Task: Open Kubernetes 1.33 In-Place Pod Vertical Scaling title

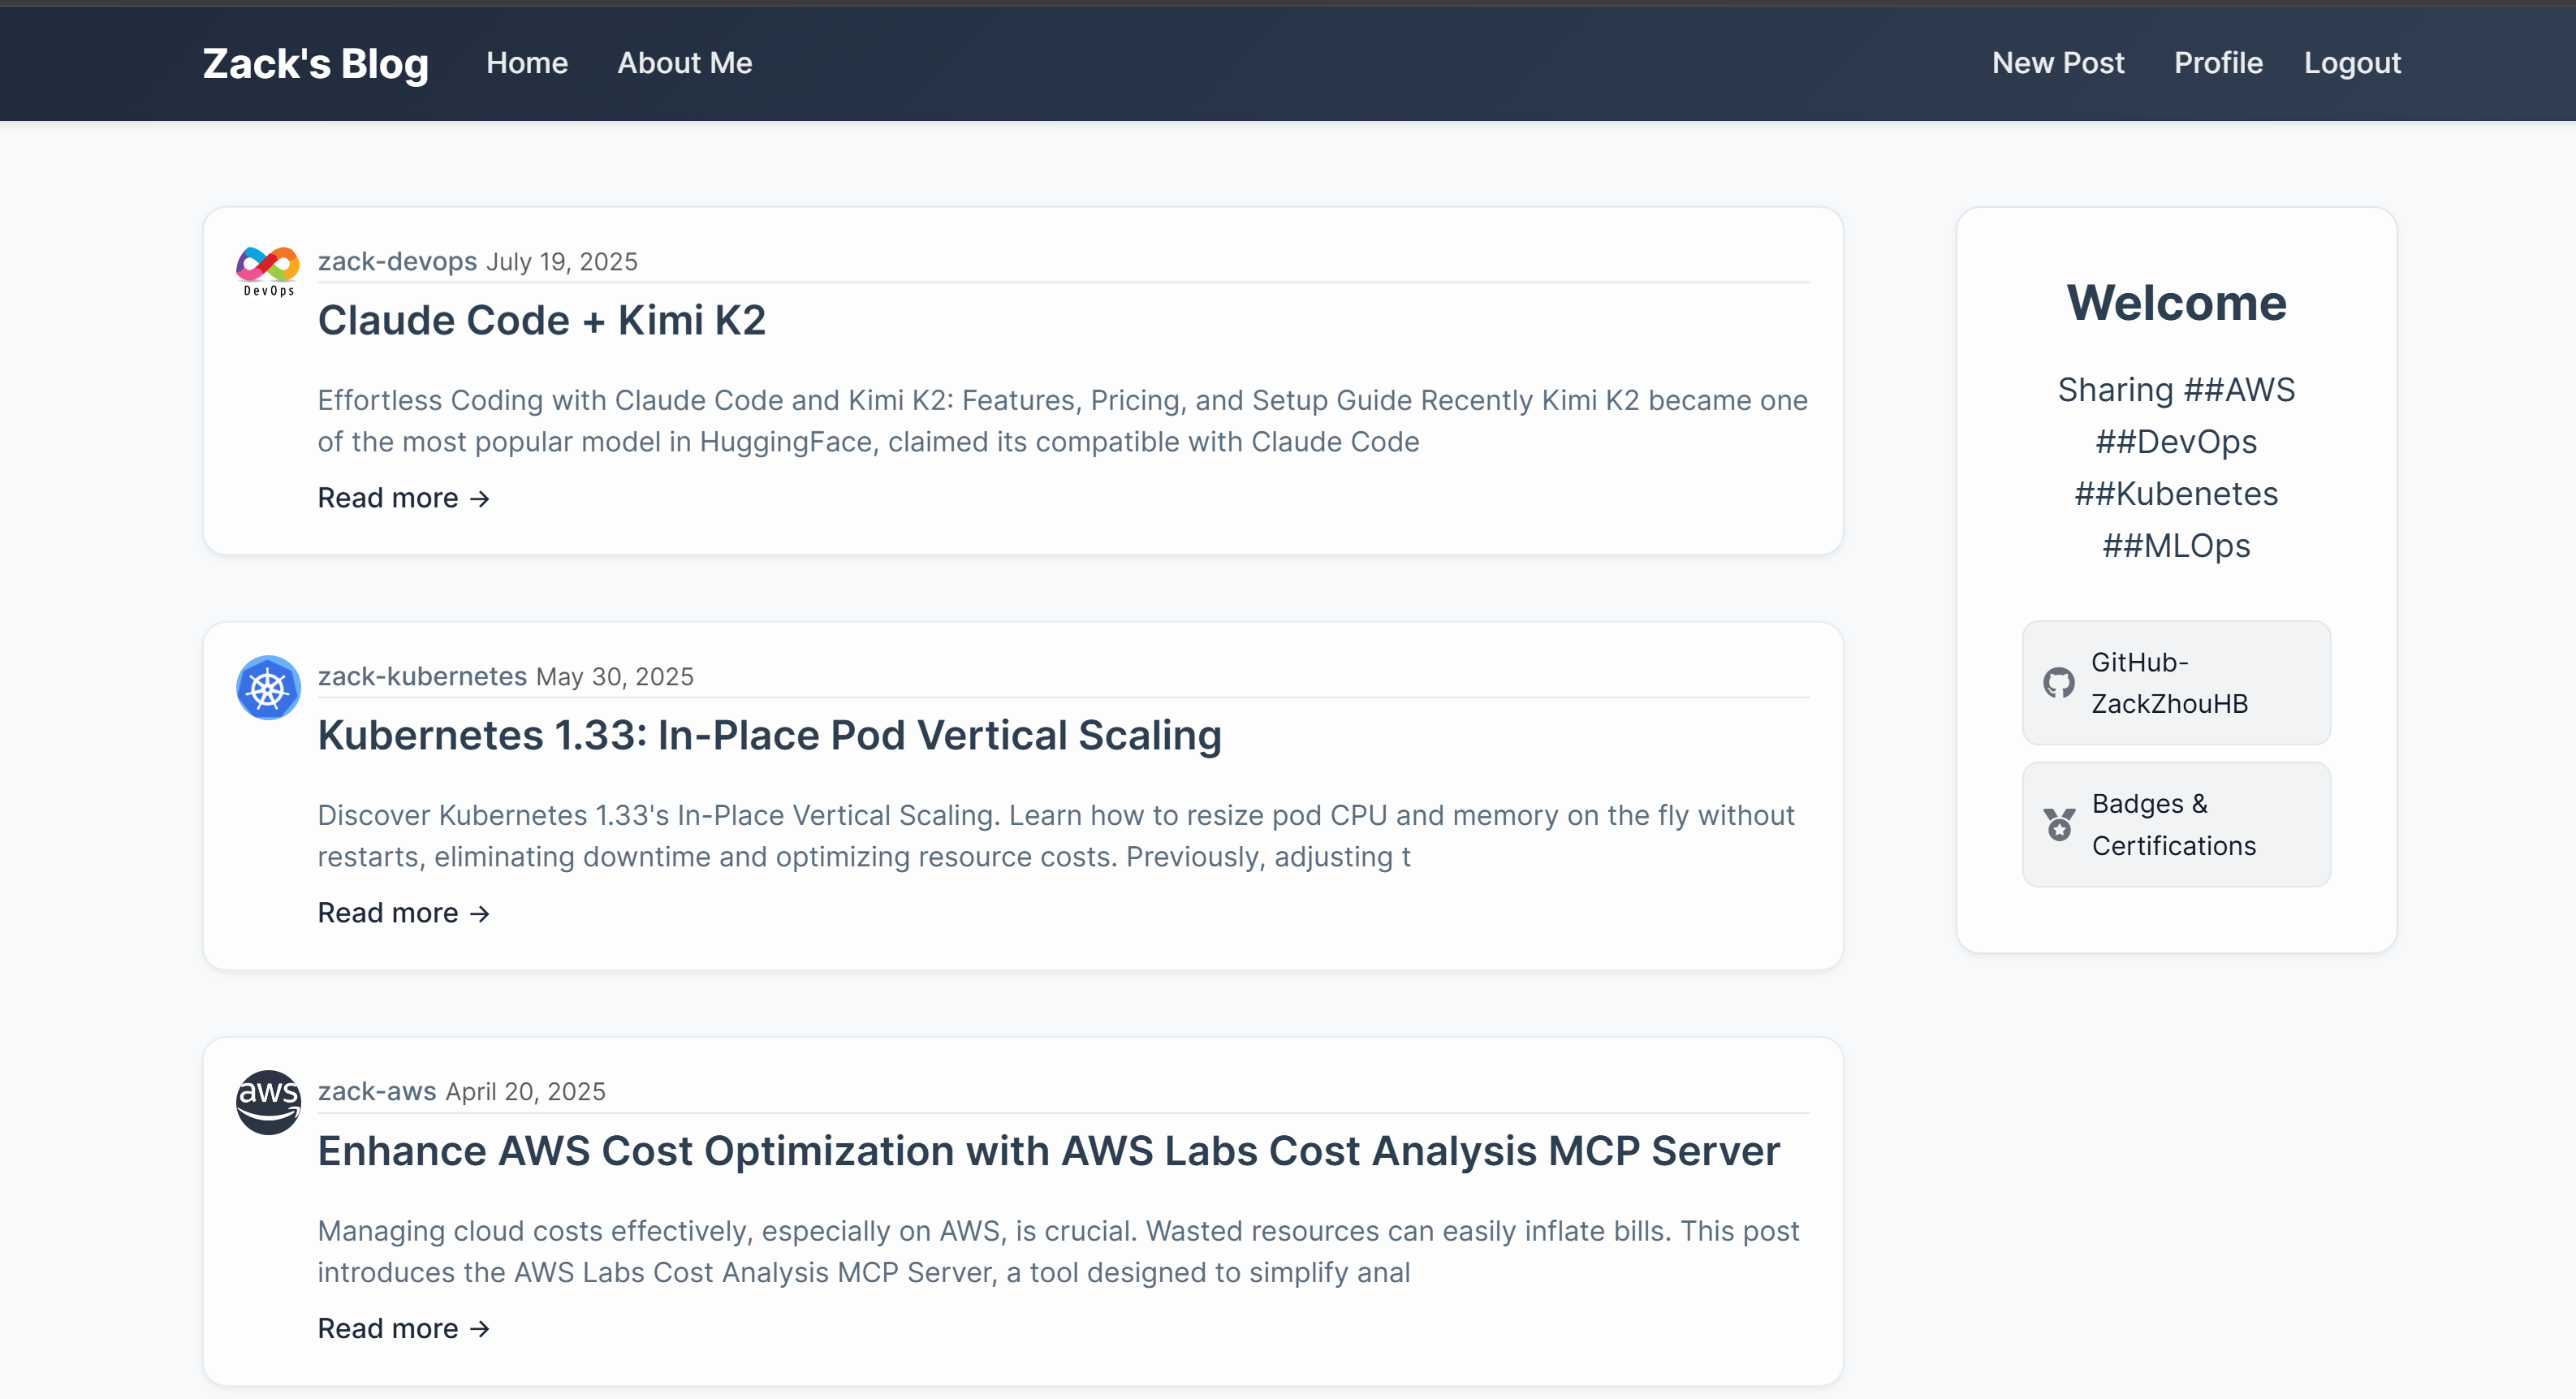Action: (x=769, y=735)
